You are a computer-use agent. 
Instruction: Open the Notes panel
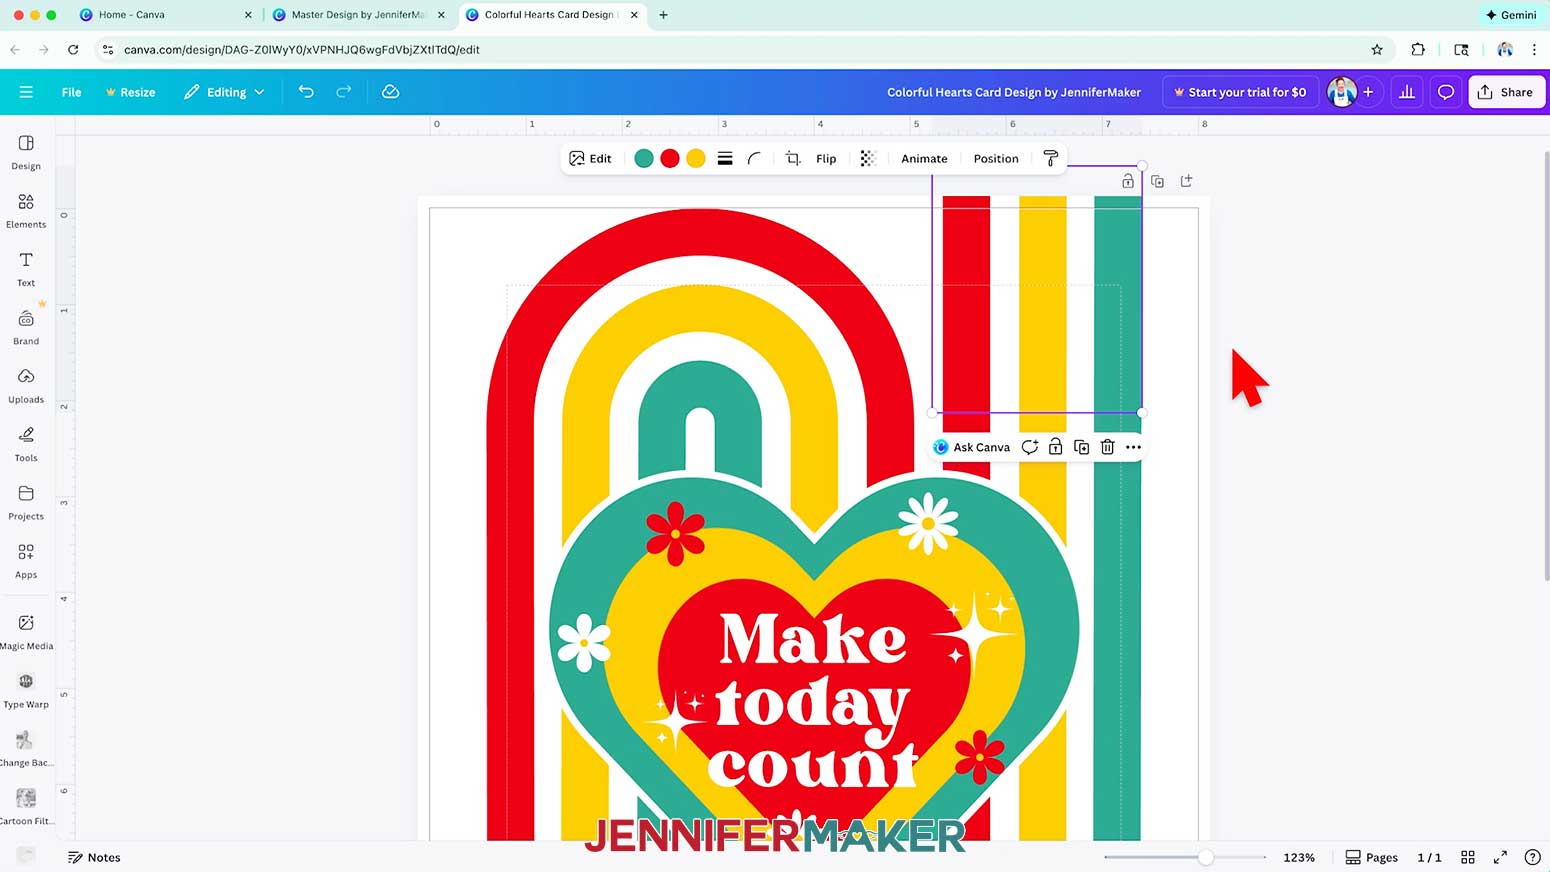pos(94,857)
